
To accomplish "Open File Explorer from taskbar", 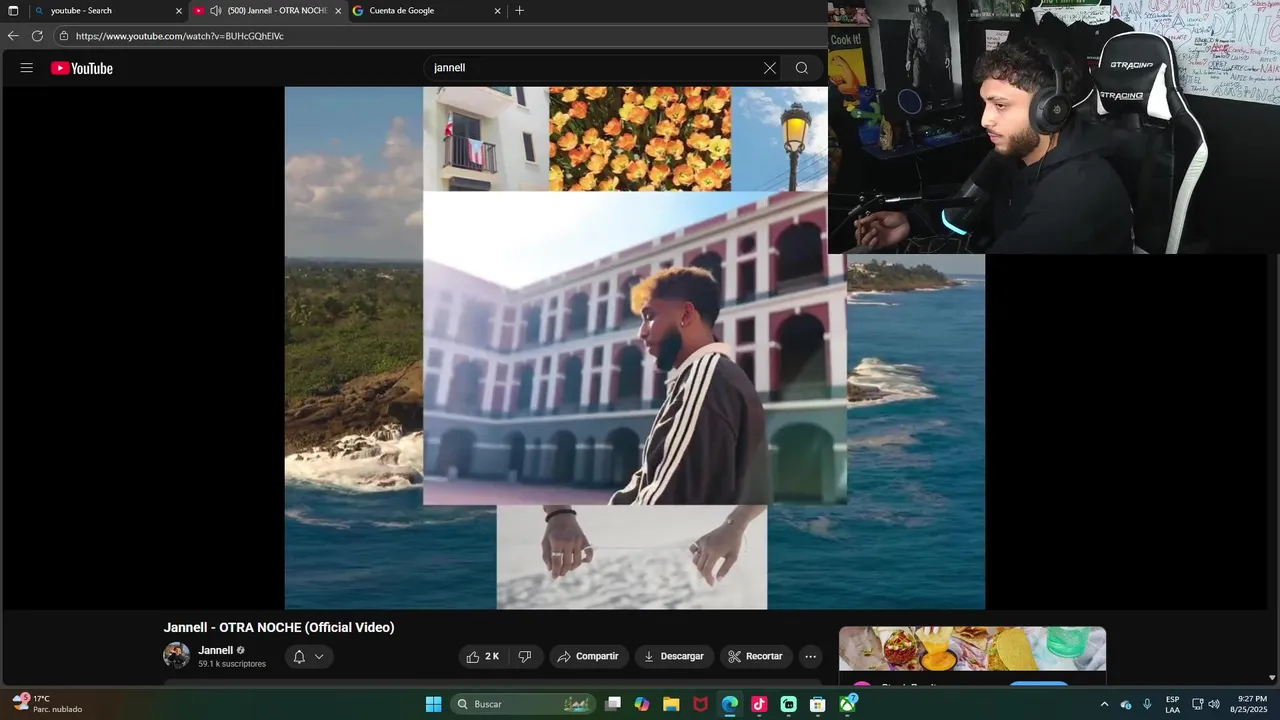I will coord(671,704).
